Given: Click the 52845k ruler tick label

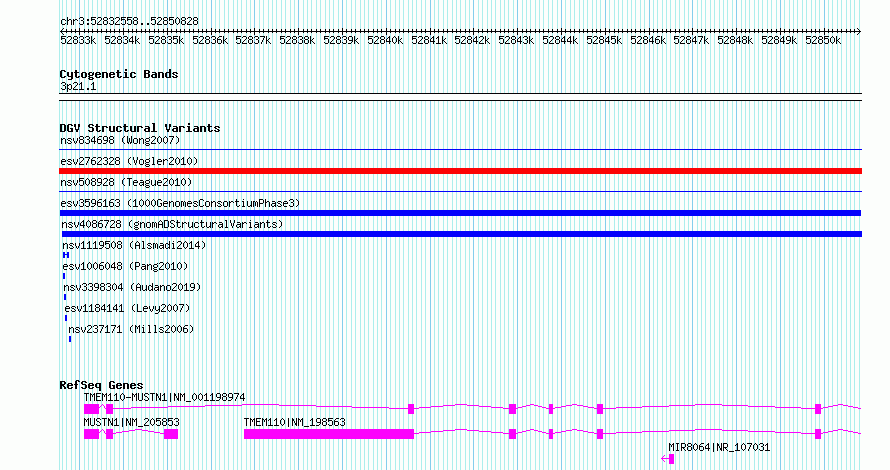Looking at the screenshot, I should [x=604, y=40].
